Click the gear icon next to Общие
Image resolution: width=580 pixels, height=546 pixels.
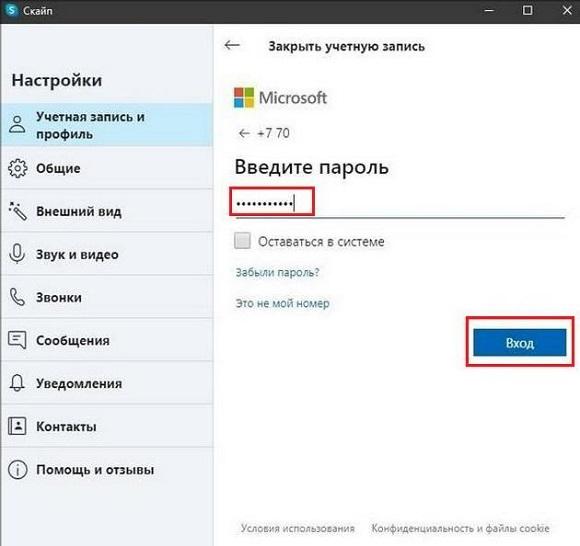(x=17, y=168)
